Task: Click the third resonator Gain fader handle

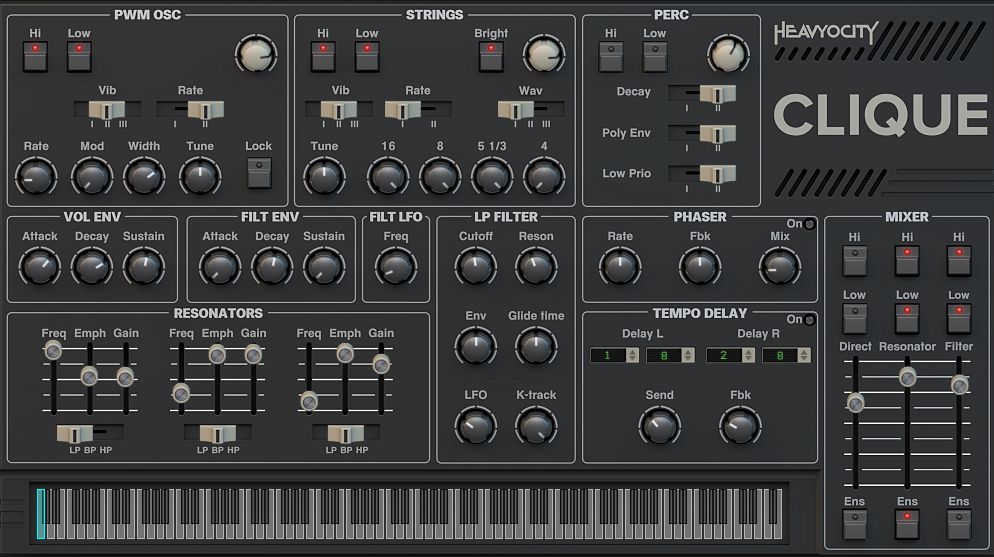Action: [381, 364]
